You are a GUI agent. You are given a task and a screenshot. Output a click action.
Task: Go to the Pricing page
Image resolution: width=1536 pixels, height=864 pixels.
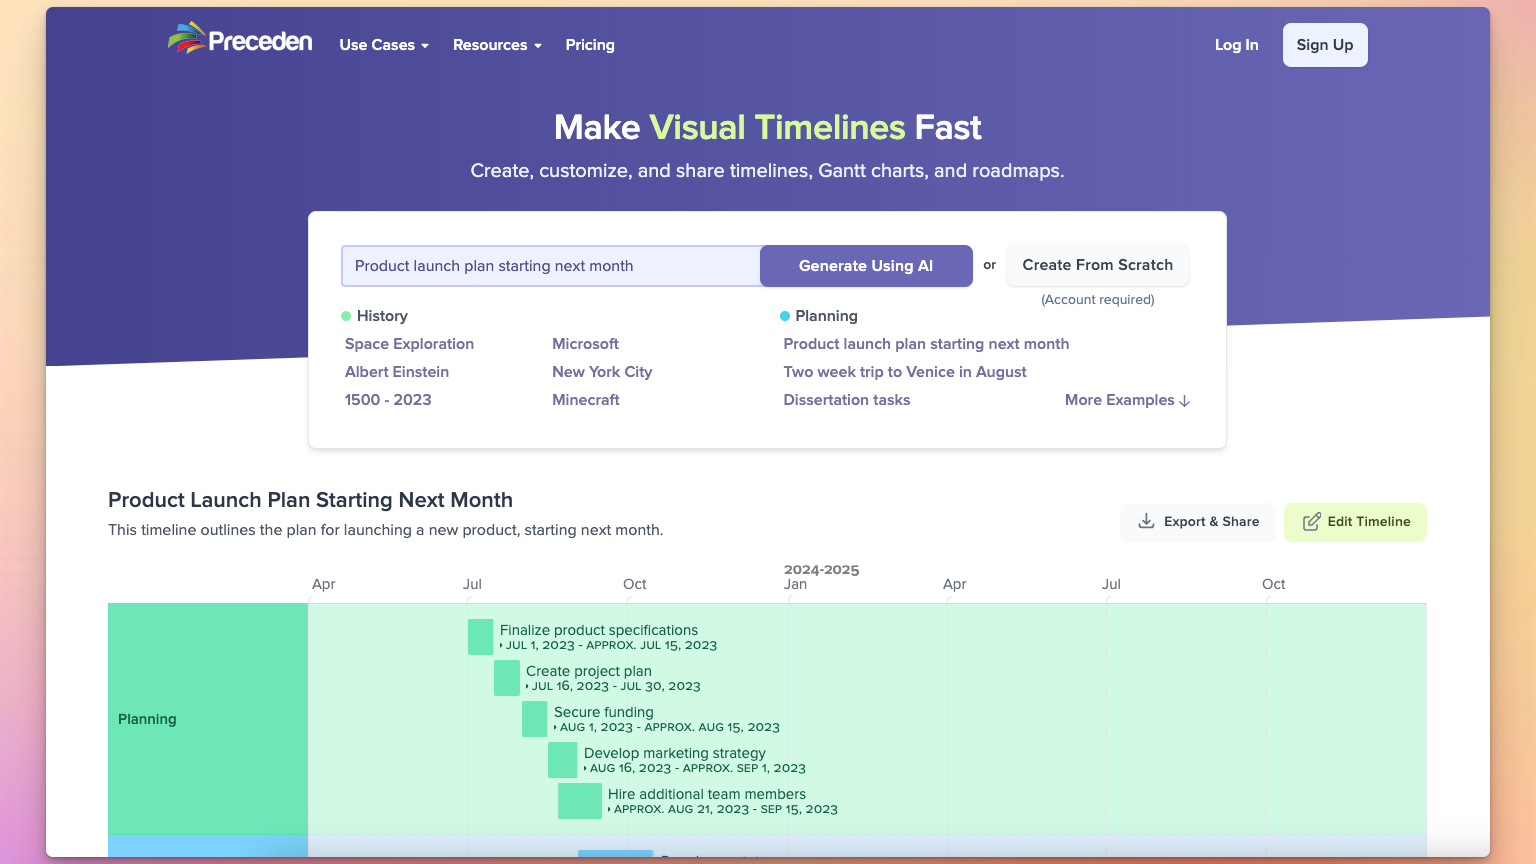click(590, 45)
